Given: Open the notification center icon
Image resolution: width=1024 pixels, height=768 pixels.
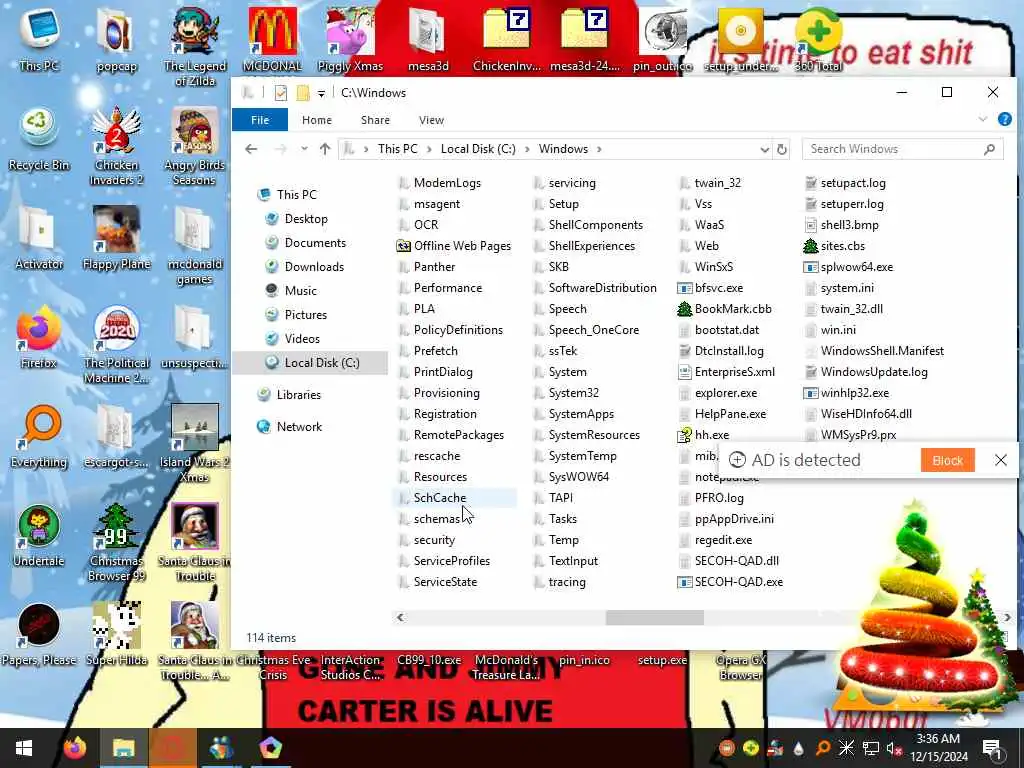Looking at the screenshot, I should click(992, 748).
